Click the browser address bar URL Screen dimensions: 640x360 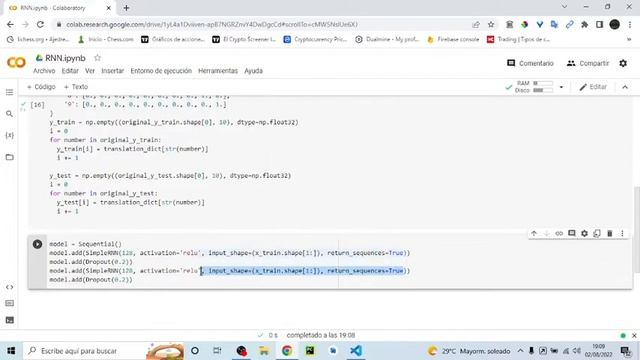point(212,24)
